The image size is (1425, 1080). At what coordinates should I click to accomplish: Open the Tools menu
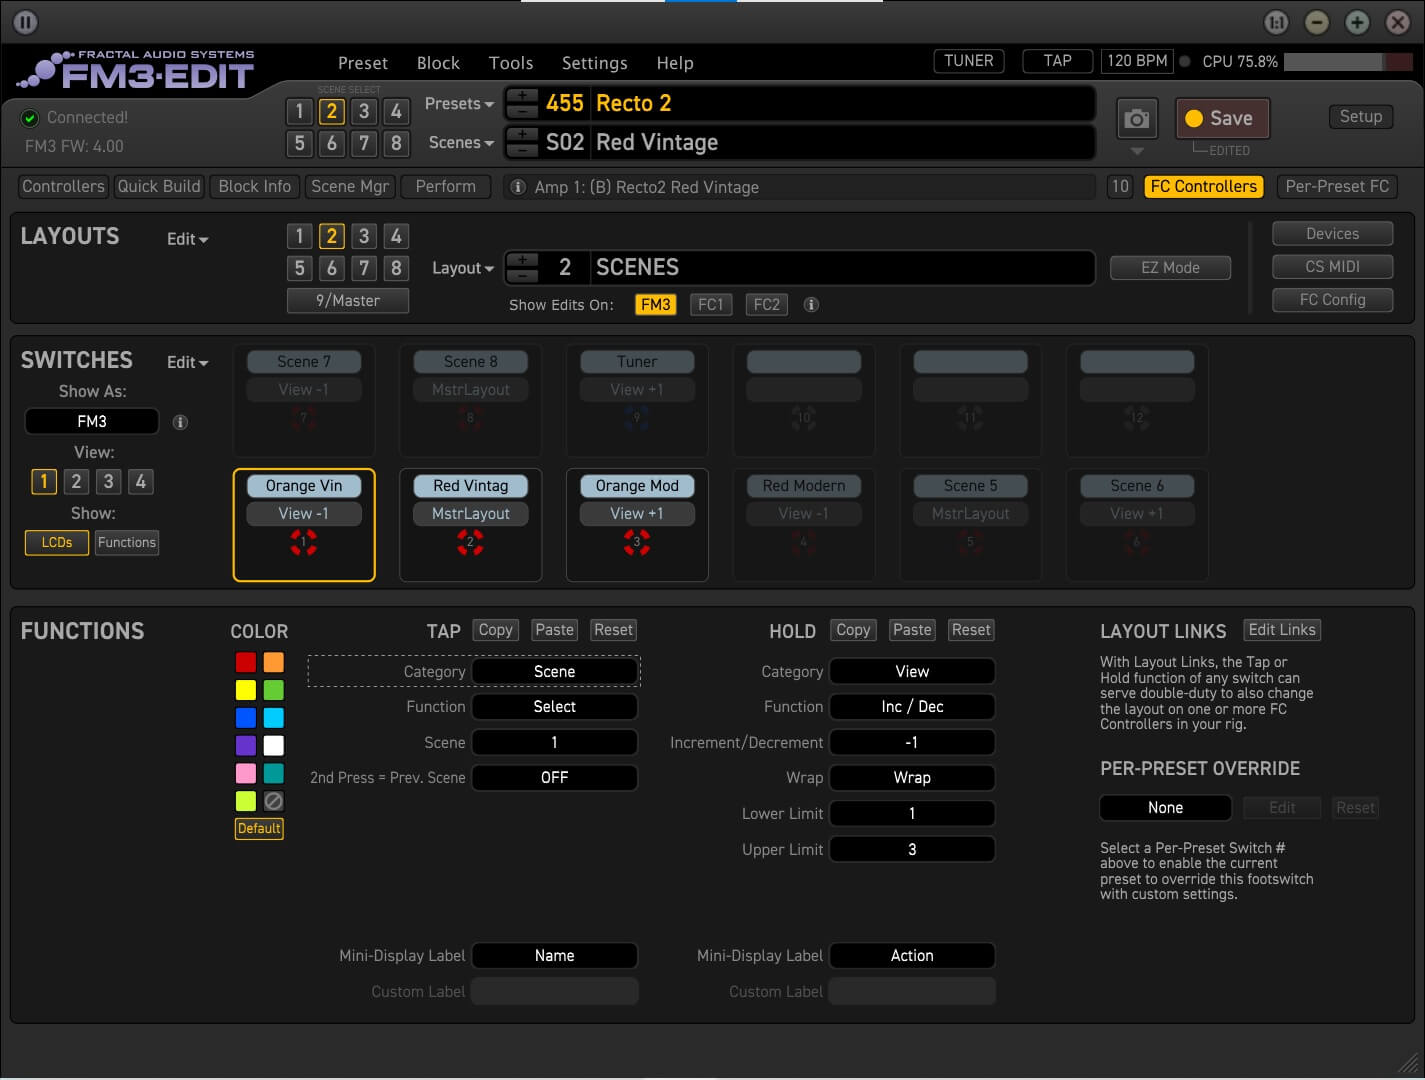511,63
